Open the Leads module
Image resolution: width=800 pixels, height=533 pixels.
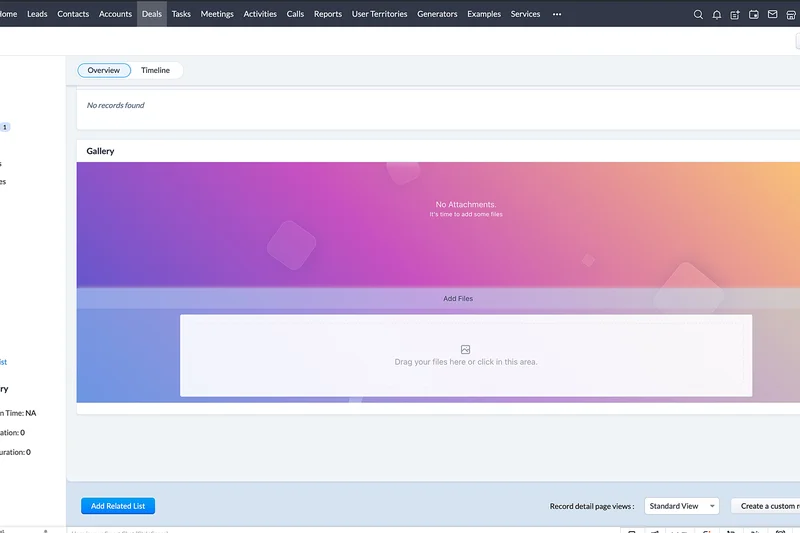pos(37,14)
